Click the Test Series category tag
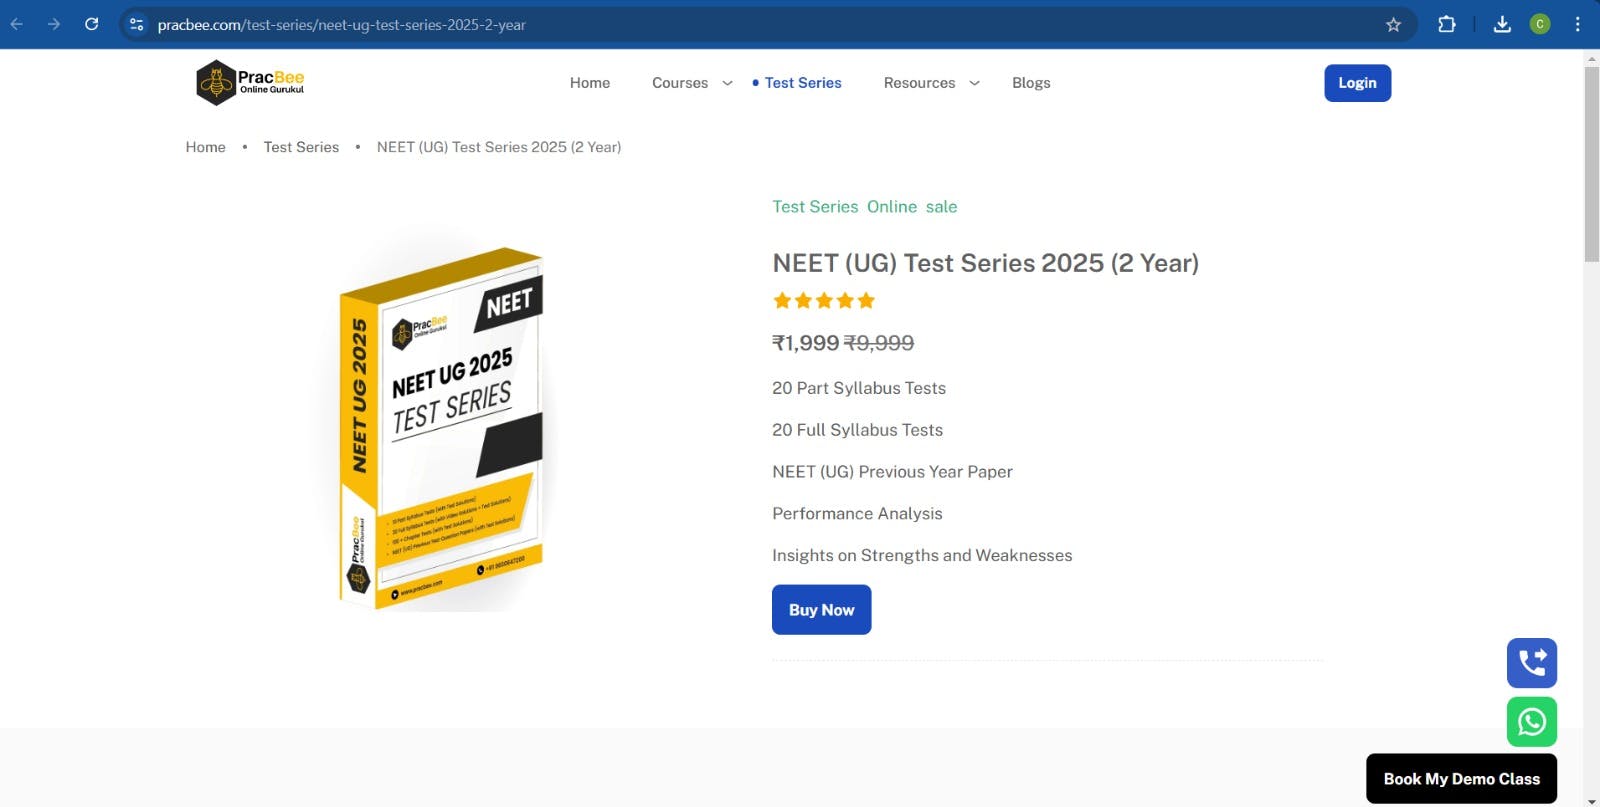This screenshot has width=1600, height=807. tap(815, 207)
